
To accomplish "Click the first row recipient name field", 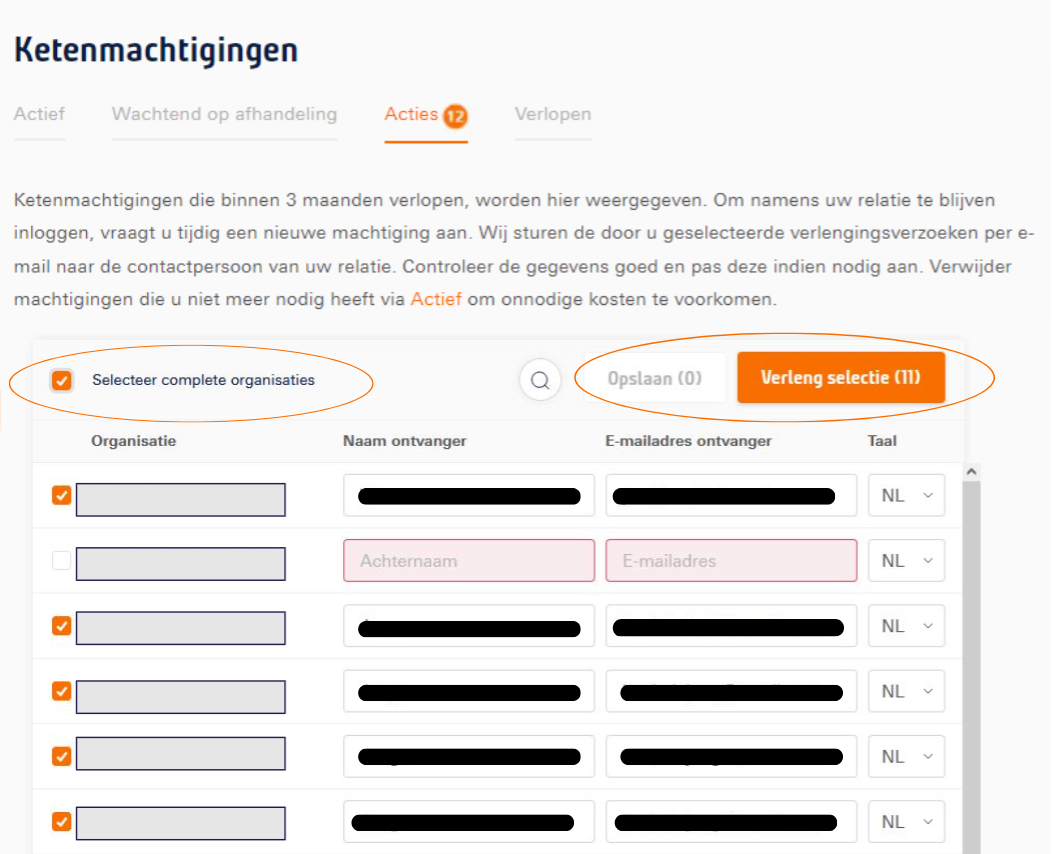I will tap(469, 496).
